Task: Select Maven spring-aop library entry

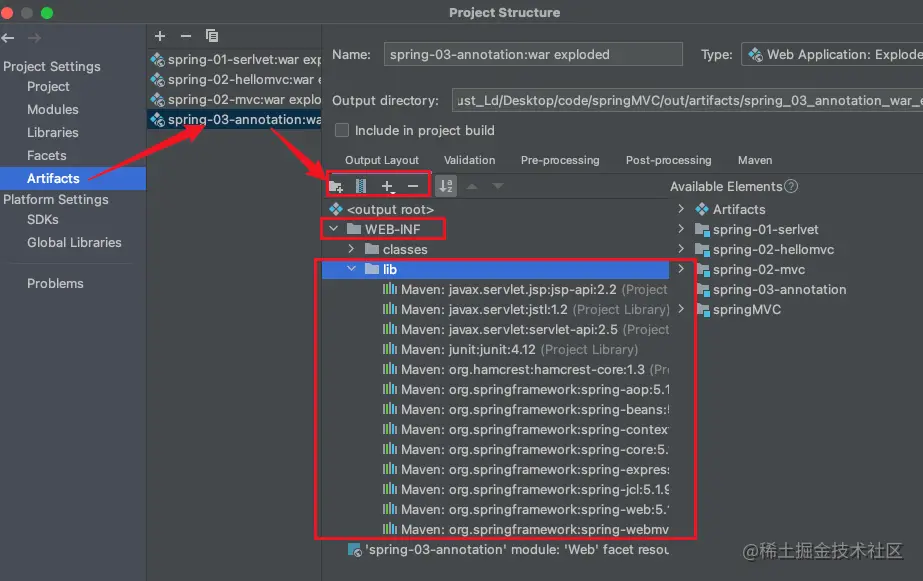Action: point(525,390)
